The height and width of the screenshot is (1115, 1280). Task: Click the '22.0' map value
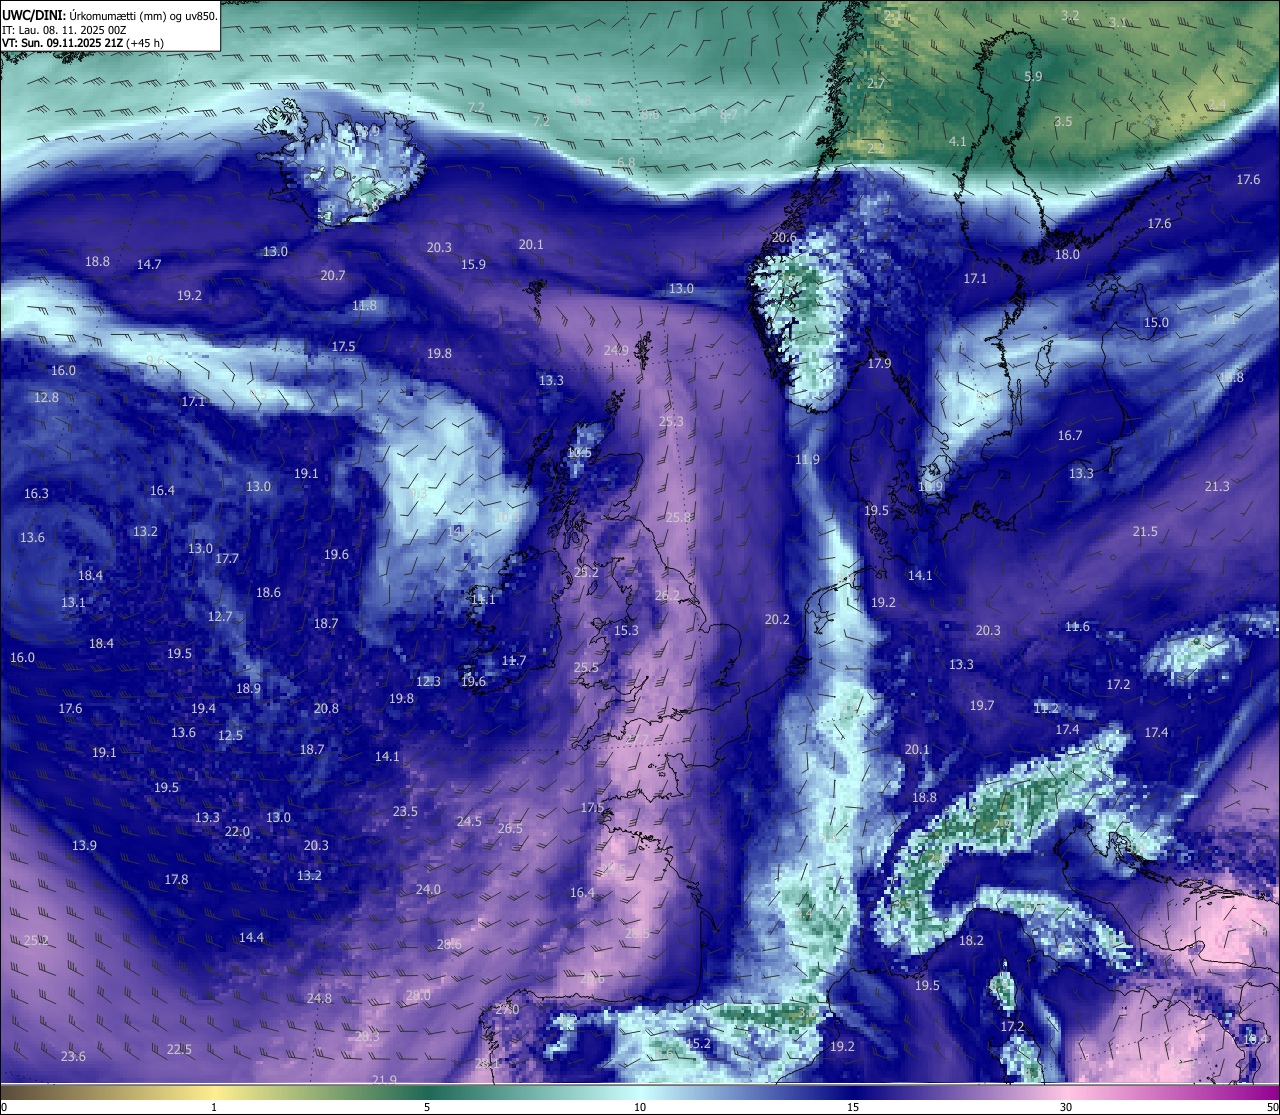coord(237,831)
